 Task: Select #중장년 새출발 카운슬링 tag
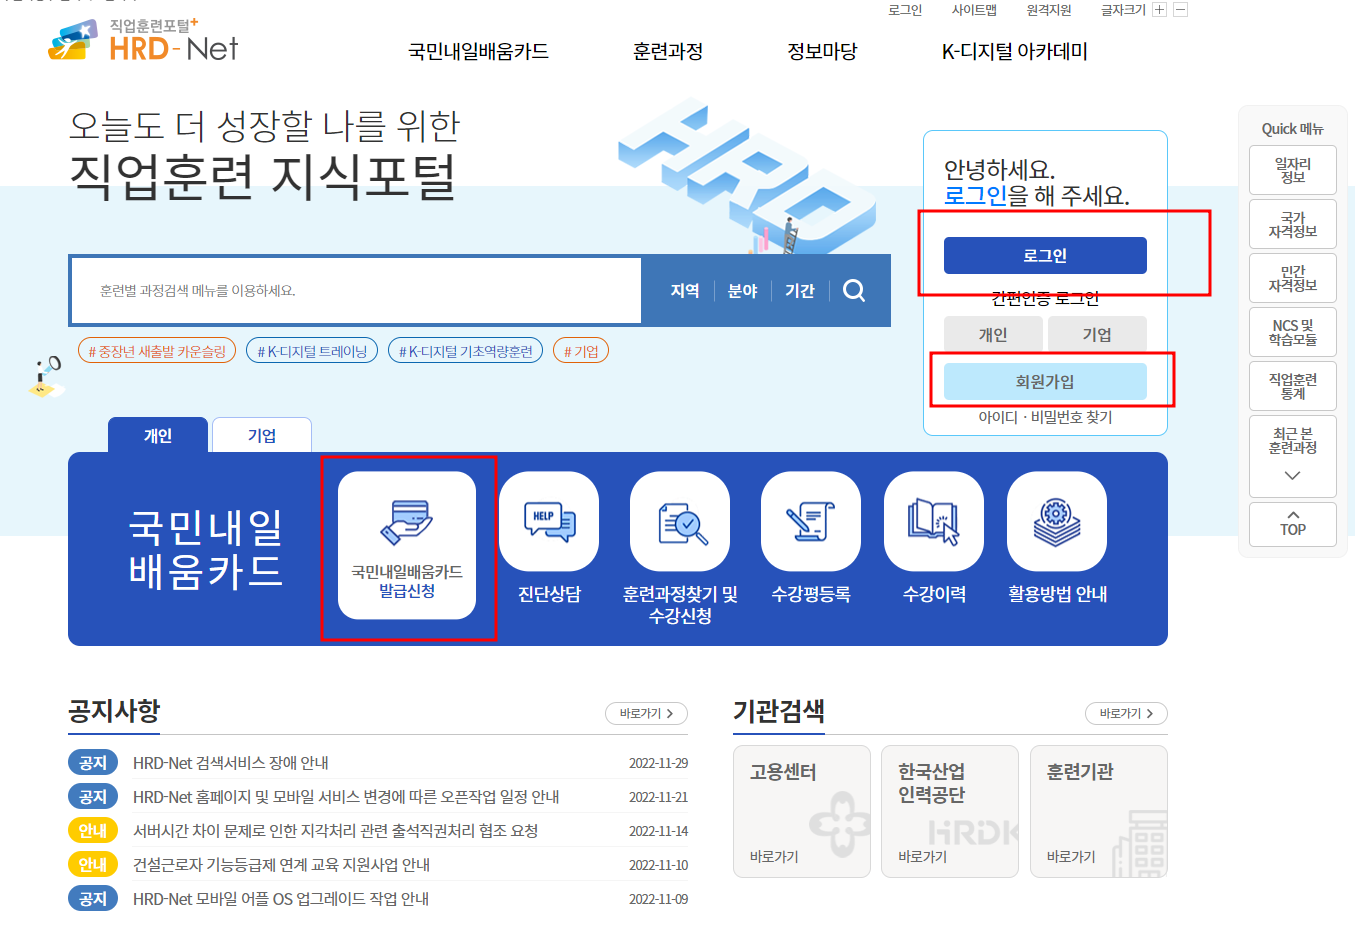[x=157, y=351]
